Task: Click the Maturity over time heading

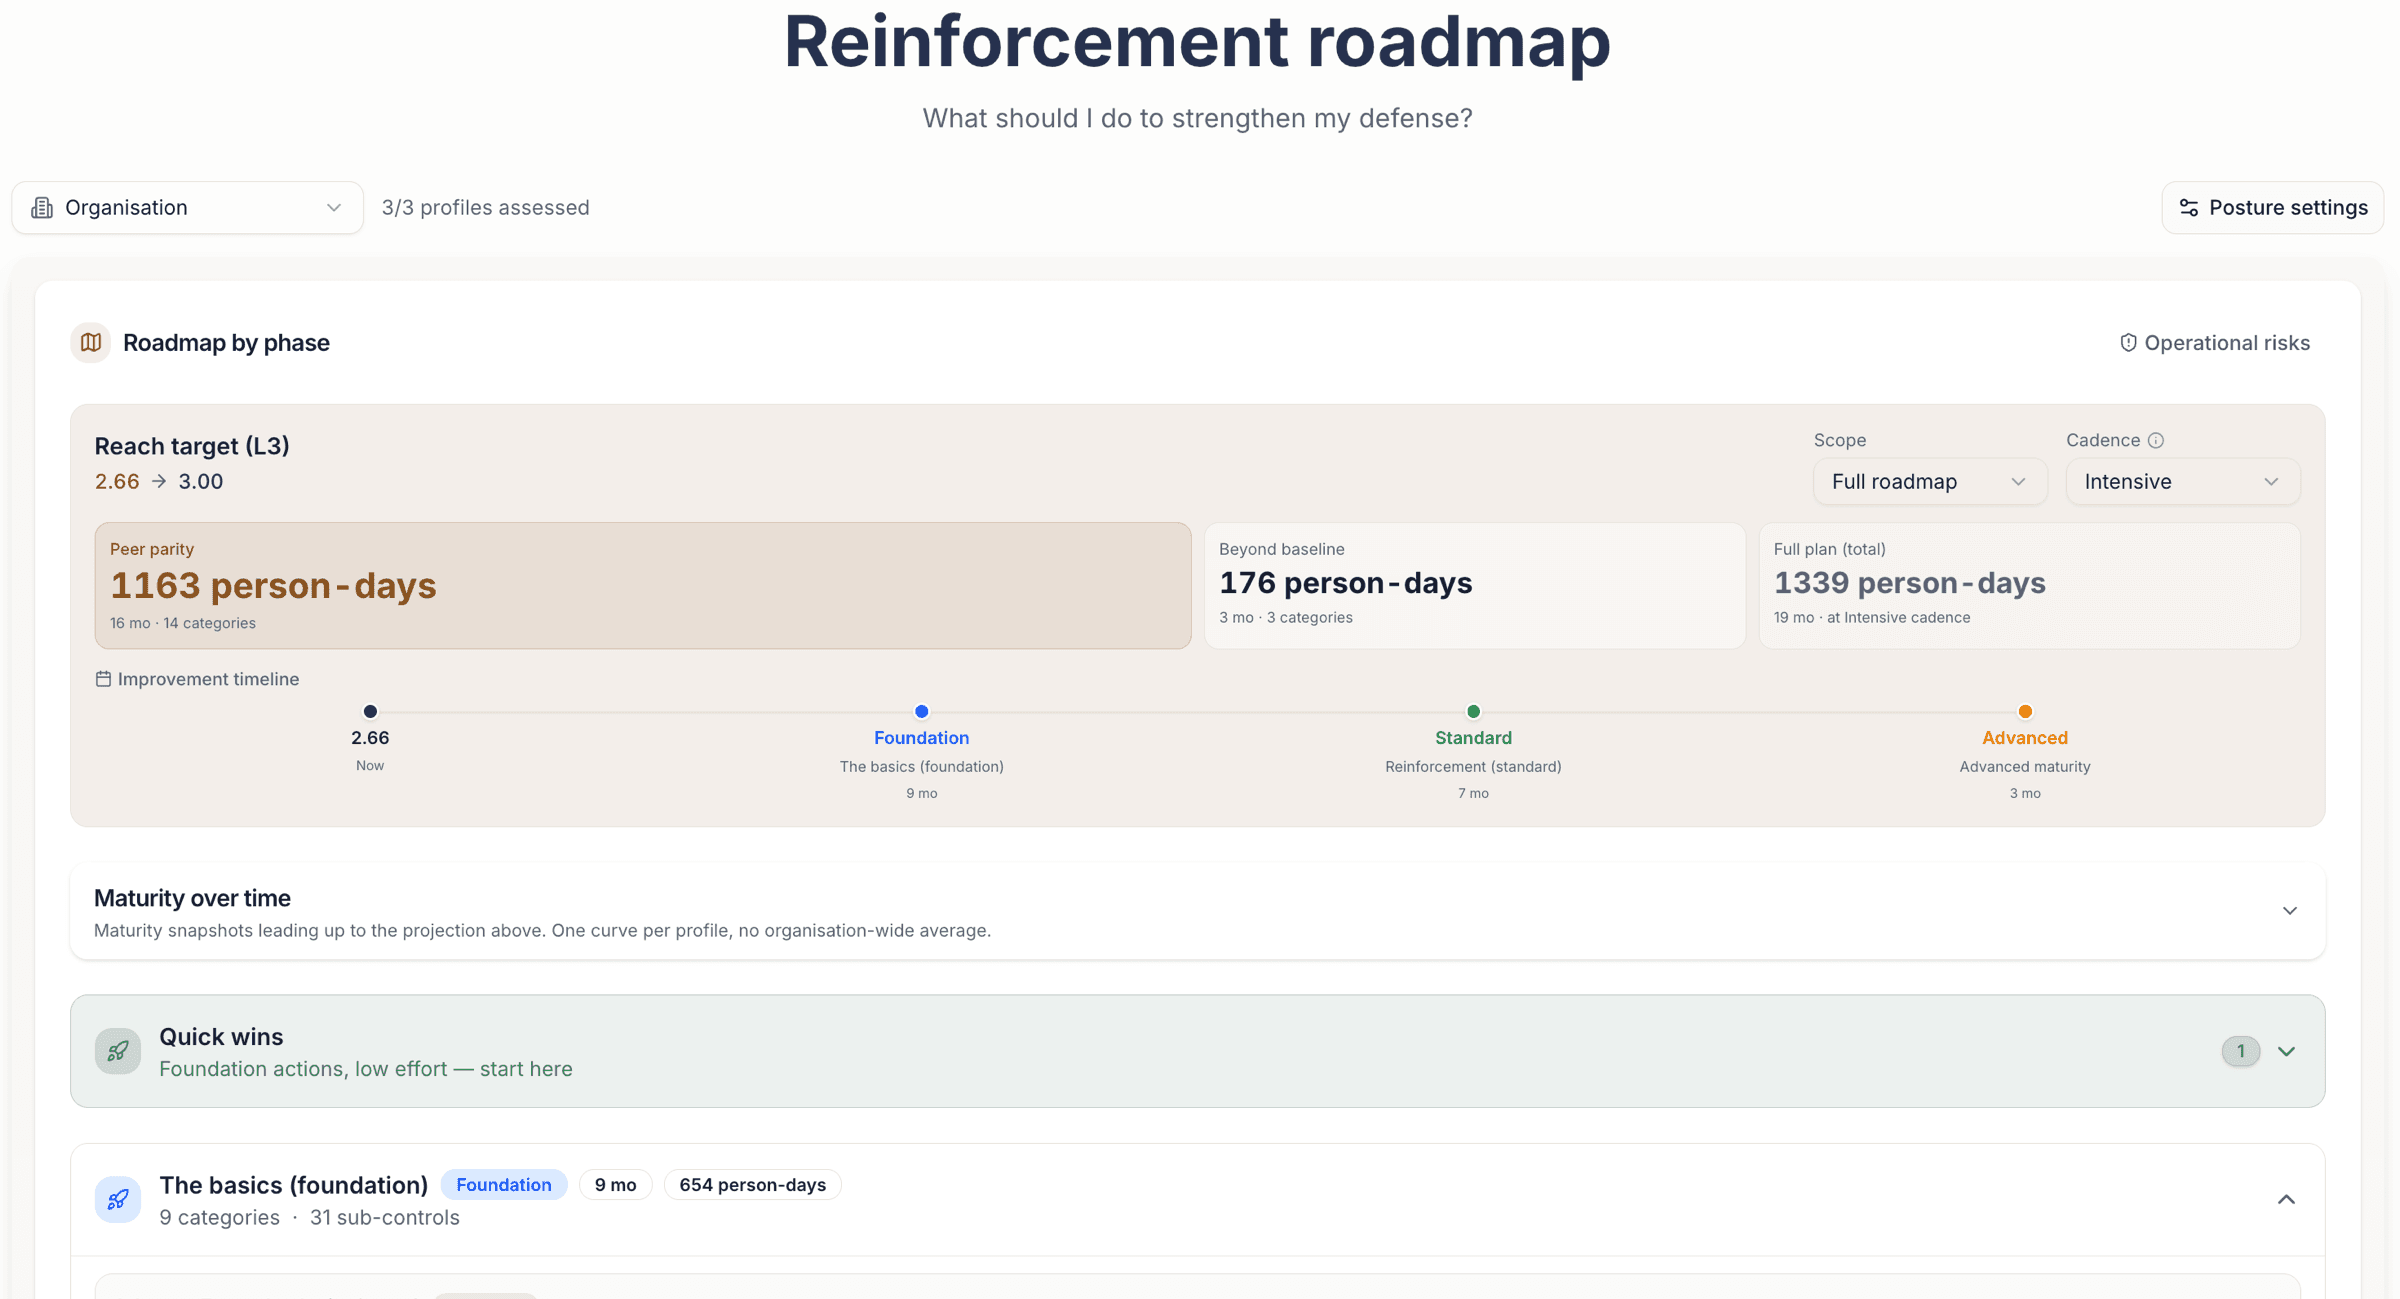Action: [192, 897]
